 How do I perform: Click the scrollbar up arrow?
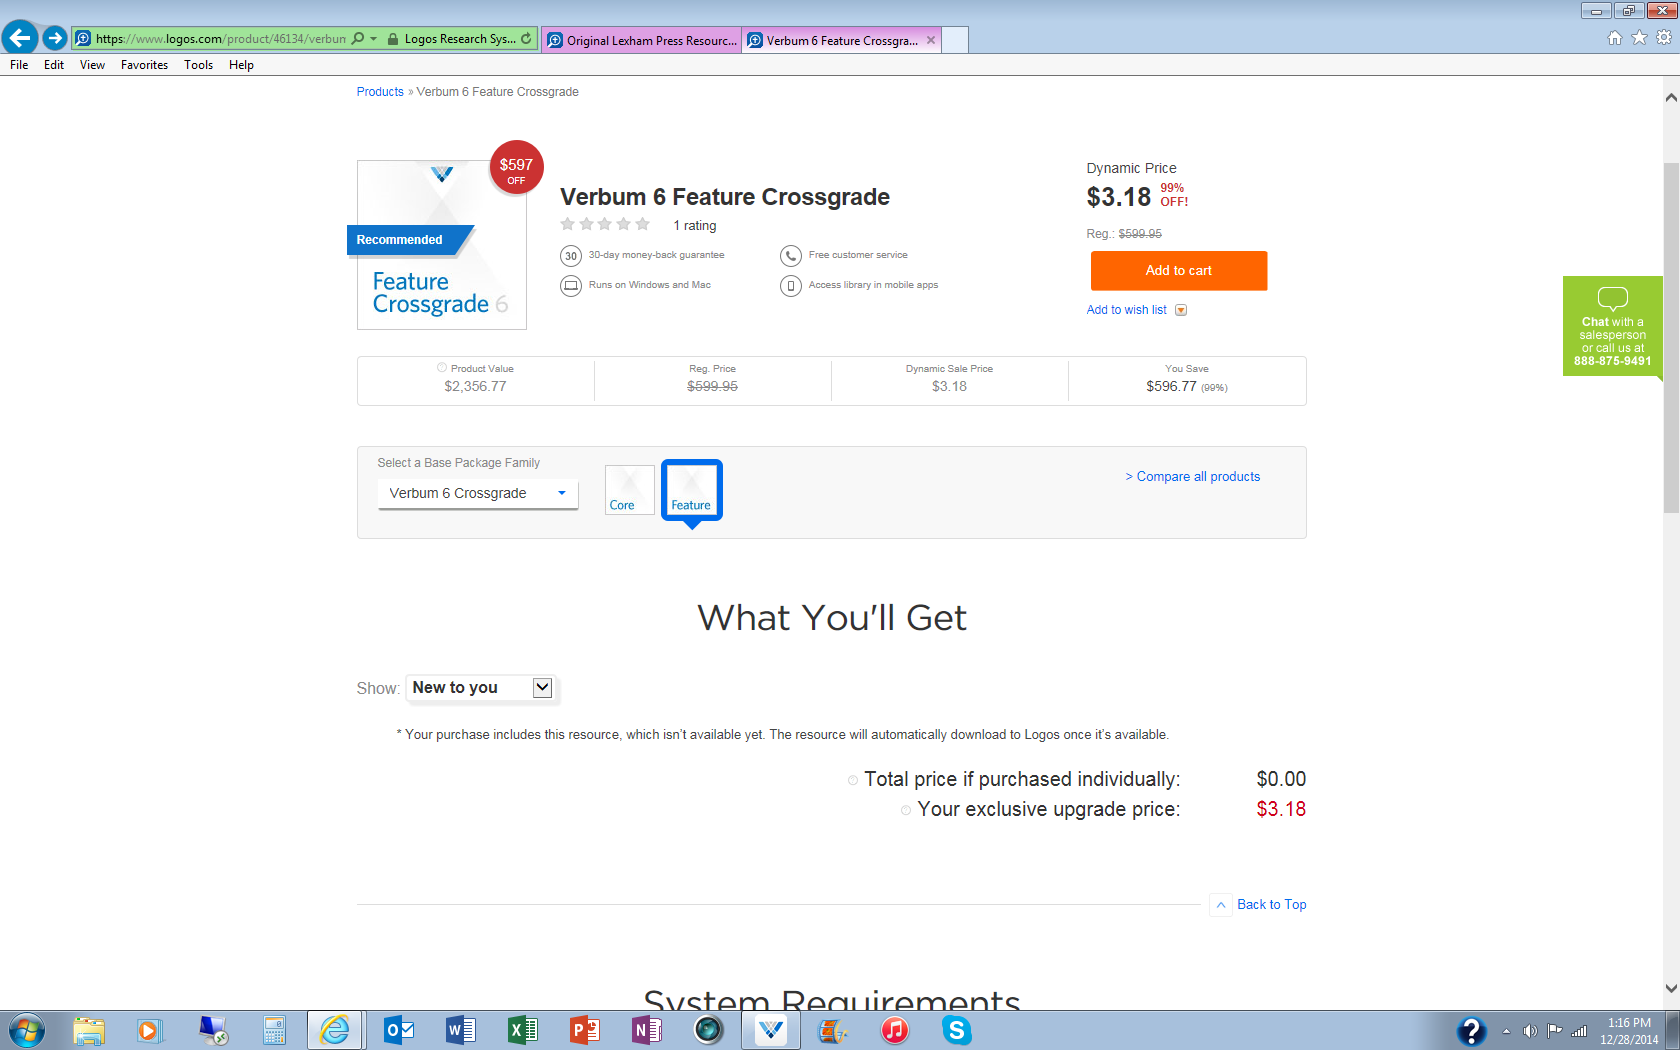coord(1671,98)
